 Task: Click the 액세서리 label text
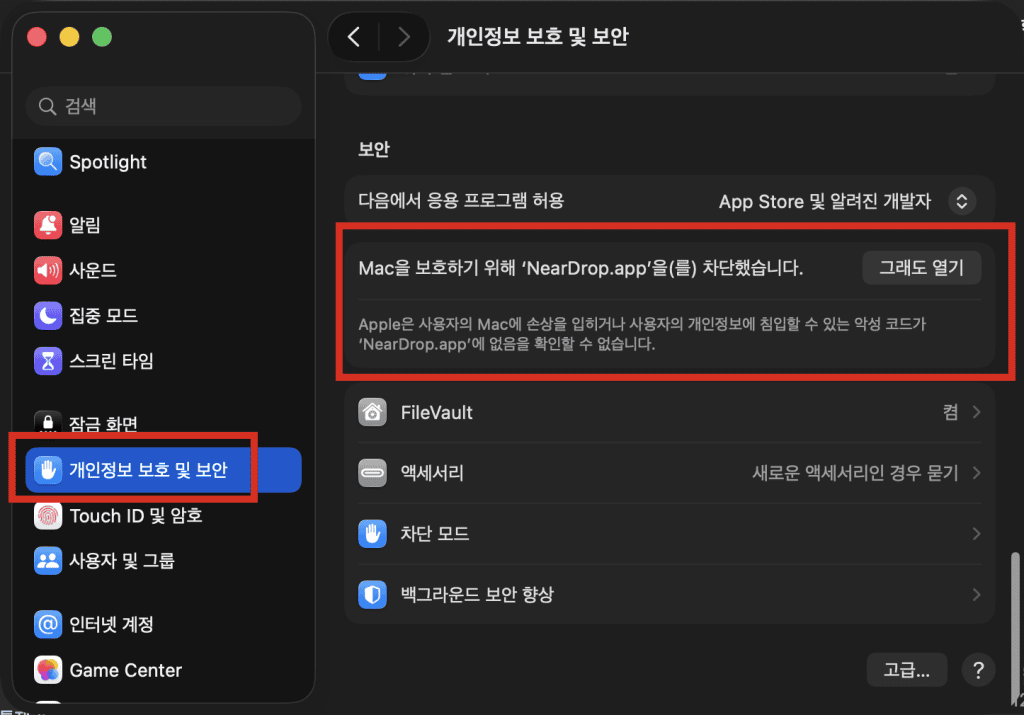[x=432, y=473]
